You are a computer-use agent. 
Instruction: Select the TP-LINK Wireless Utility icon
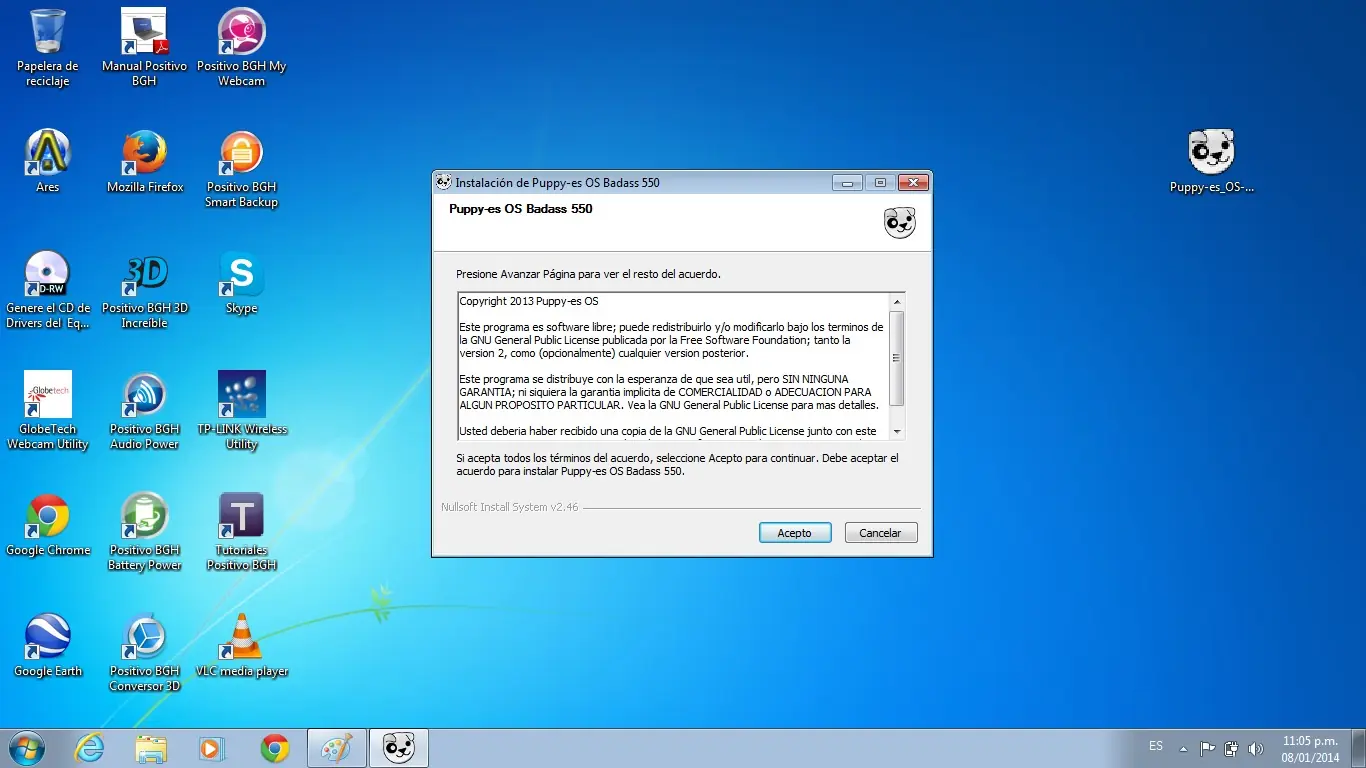pyautogui.click(x=241, y=410)
